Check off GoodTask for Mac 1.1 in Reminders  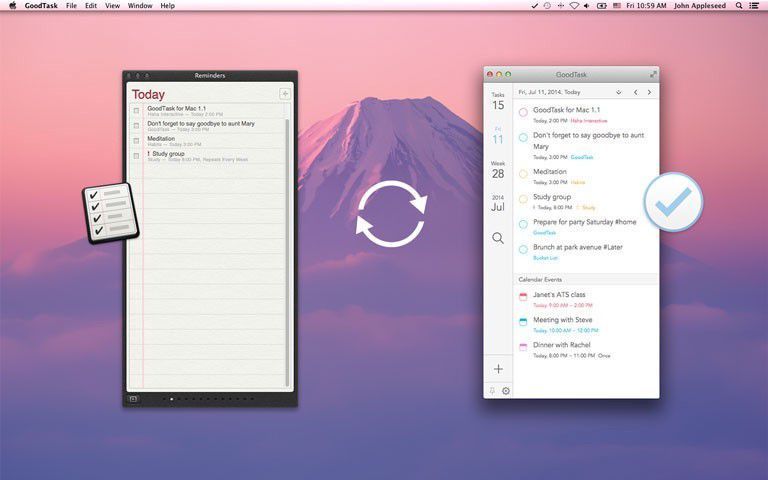(x=136, y=111)
